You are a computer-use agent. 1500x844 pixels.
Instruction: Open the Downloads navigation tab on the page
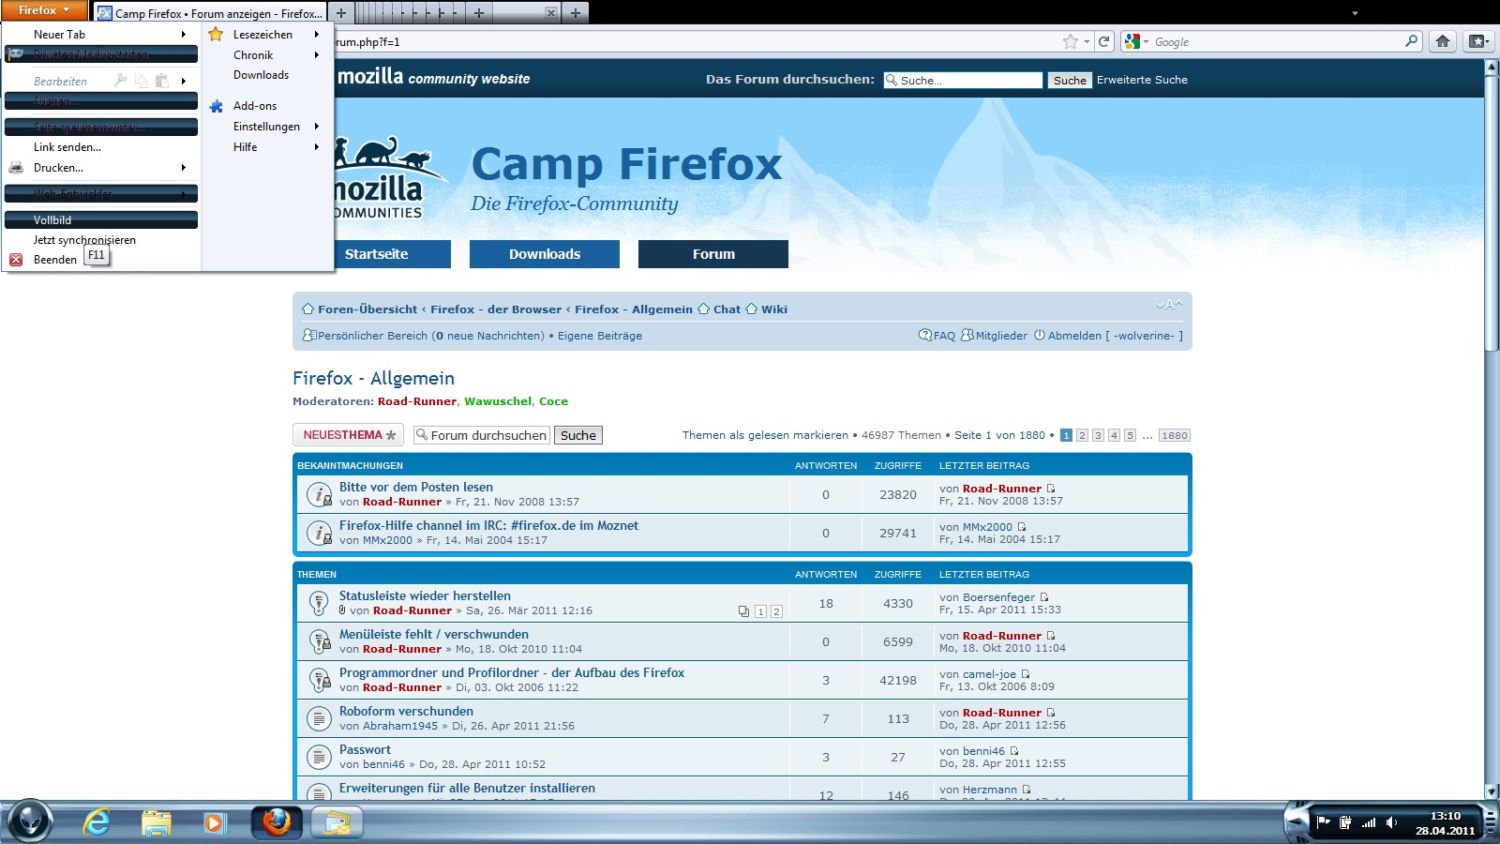point(544,254)
